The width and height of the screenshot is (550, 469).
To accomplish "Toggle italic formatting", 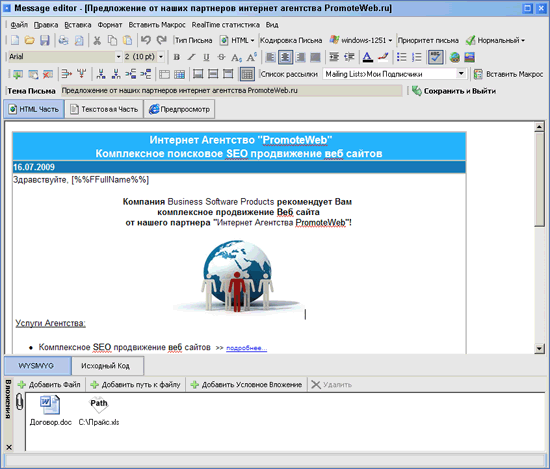I will (x=192, y=57).
